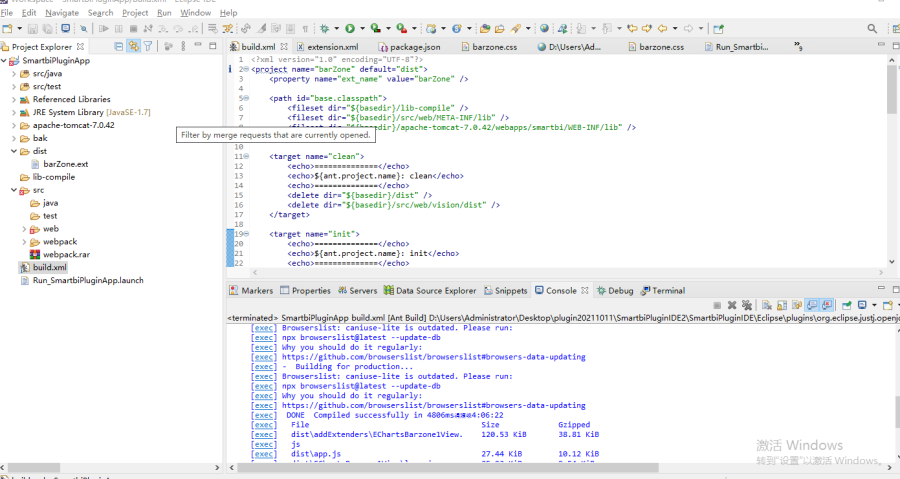Screen dimensions: 900x479
Task: Click the Pin Editor toolbar icon
Action: [718, 29]
